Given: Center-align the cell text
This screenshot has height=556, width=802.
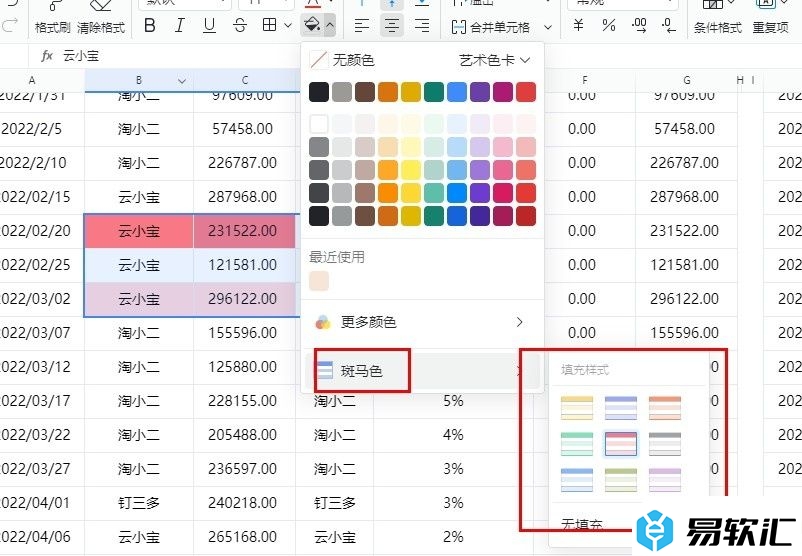Looking at the screenshot, I should [392, 25].
